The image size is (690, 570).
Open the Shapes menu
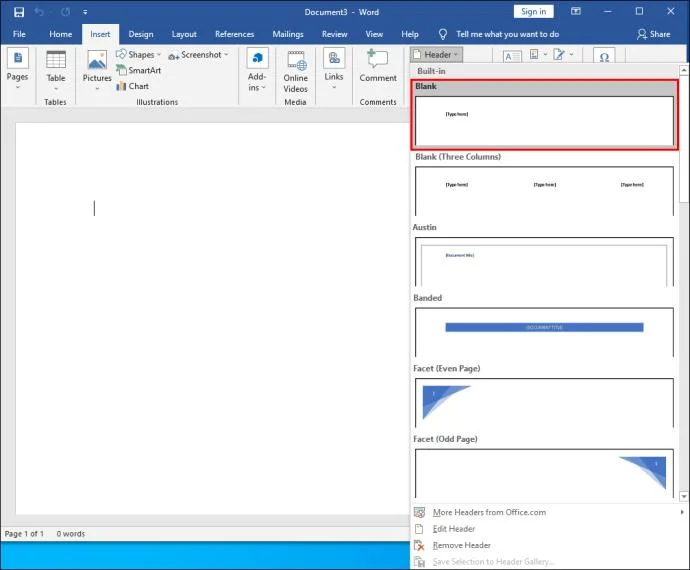138,55
